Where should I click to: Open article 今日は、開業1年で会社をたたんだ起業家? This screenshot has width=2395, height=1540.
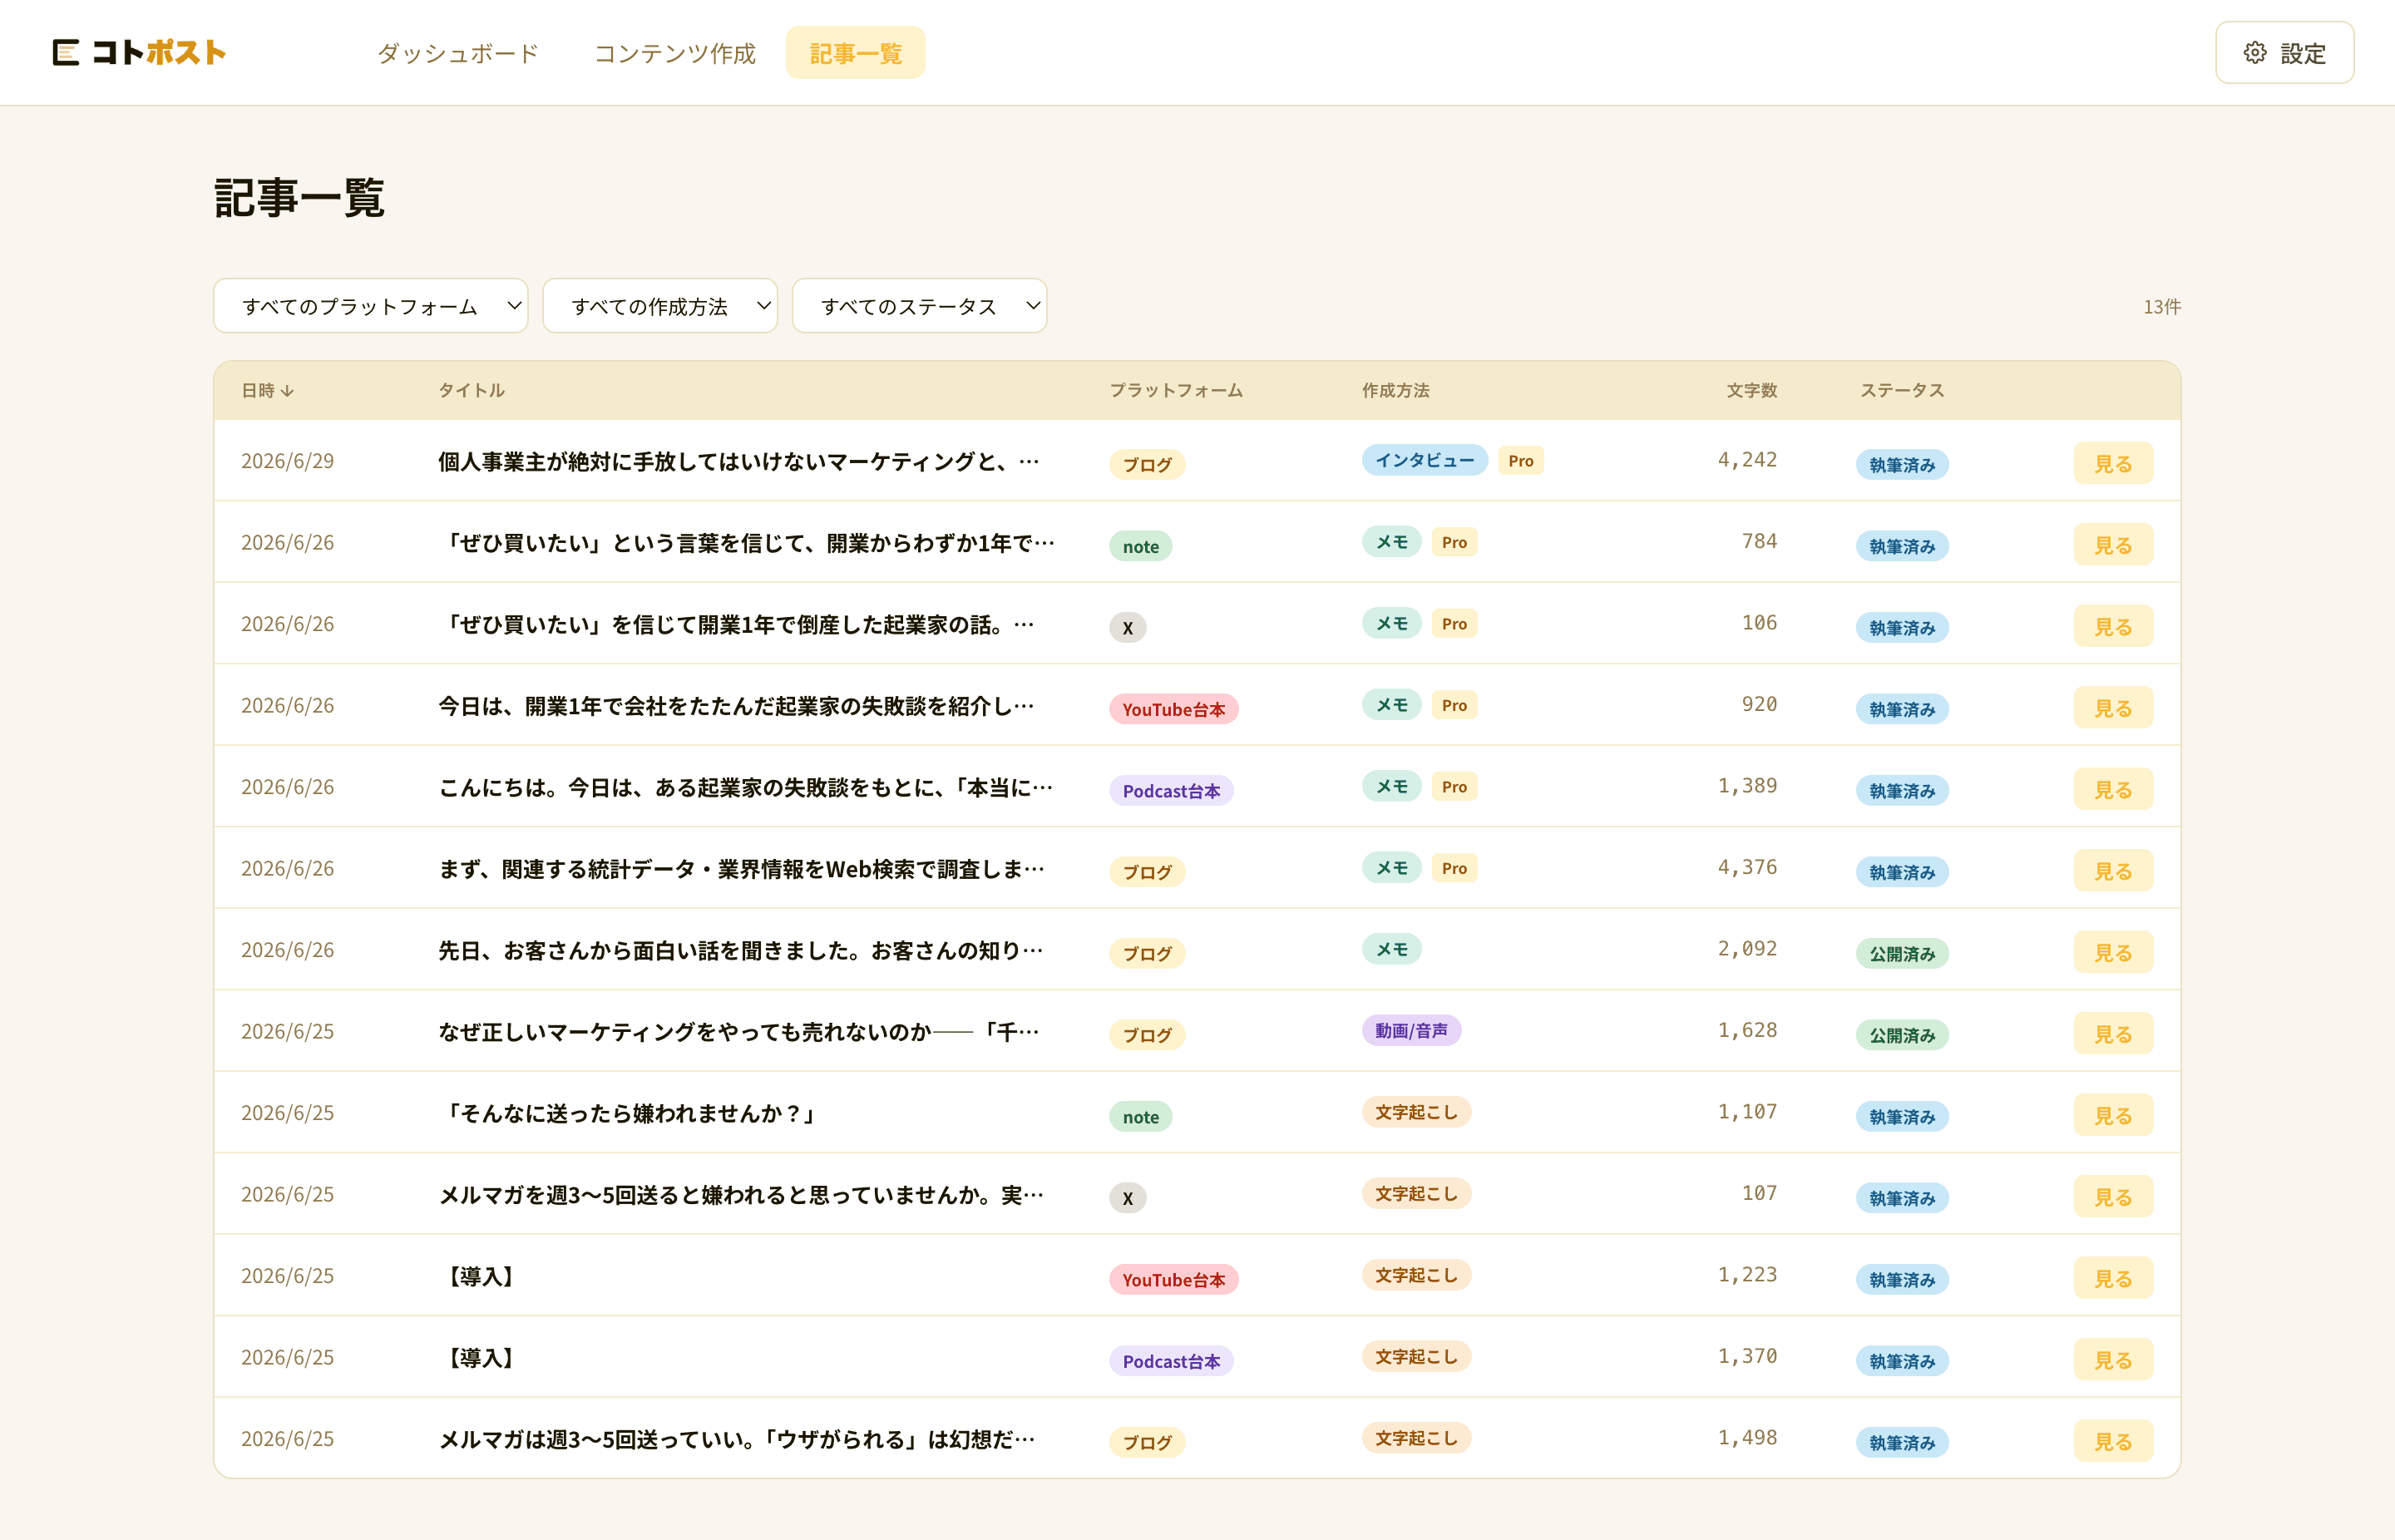[x=736, y=706]
